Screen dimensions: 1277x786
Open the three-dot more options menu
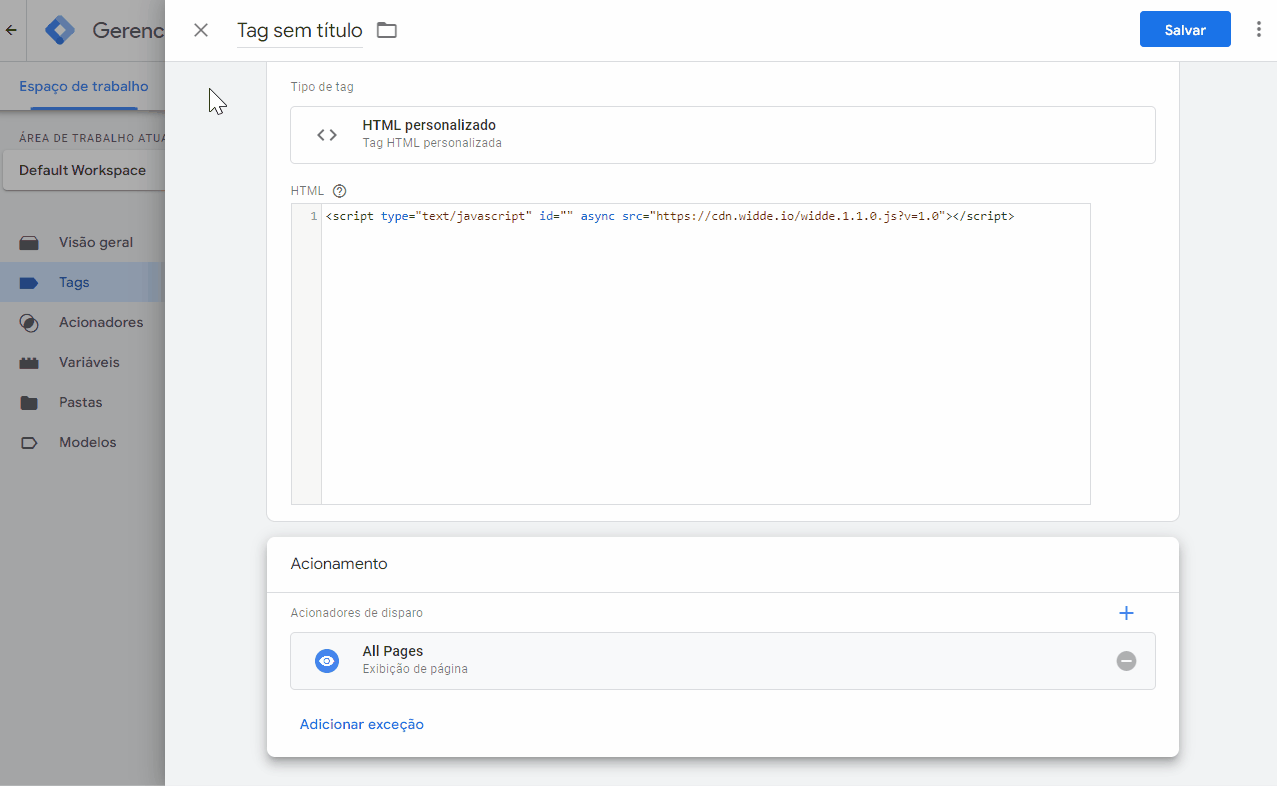point(1259,30)
